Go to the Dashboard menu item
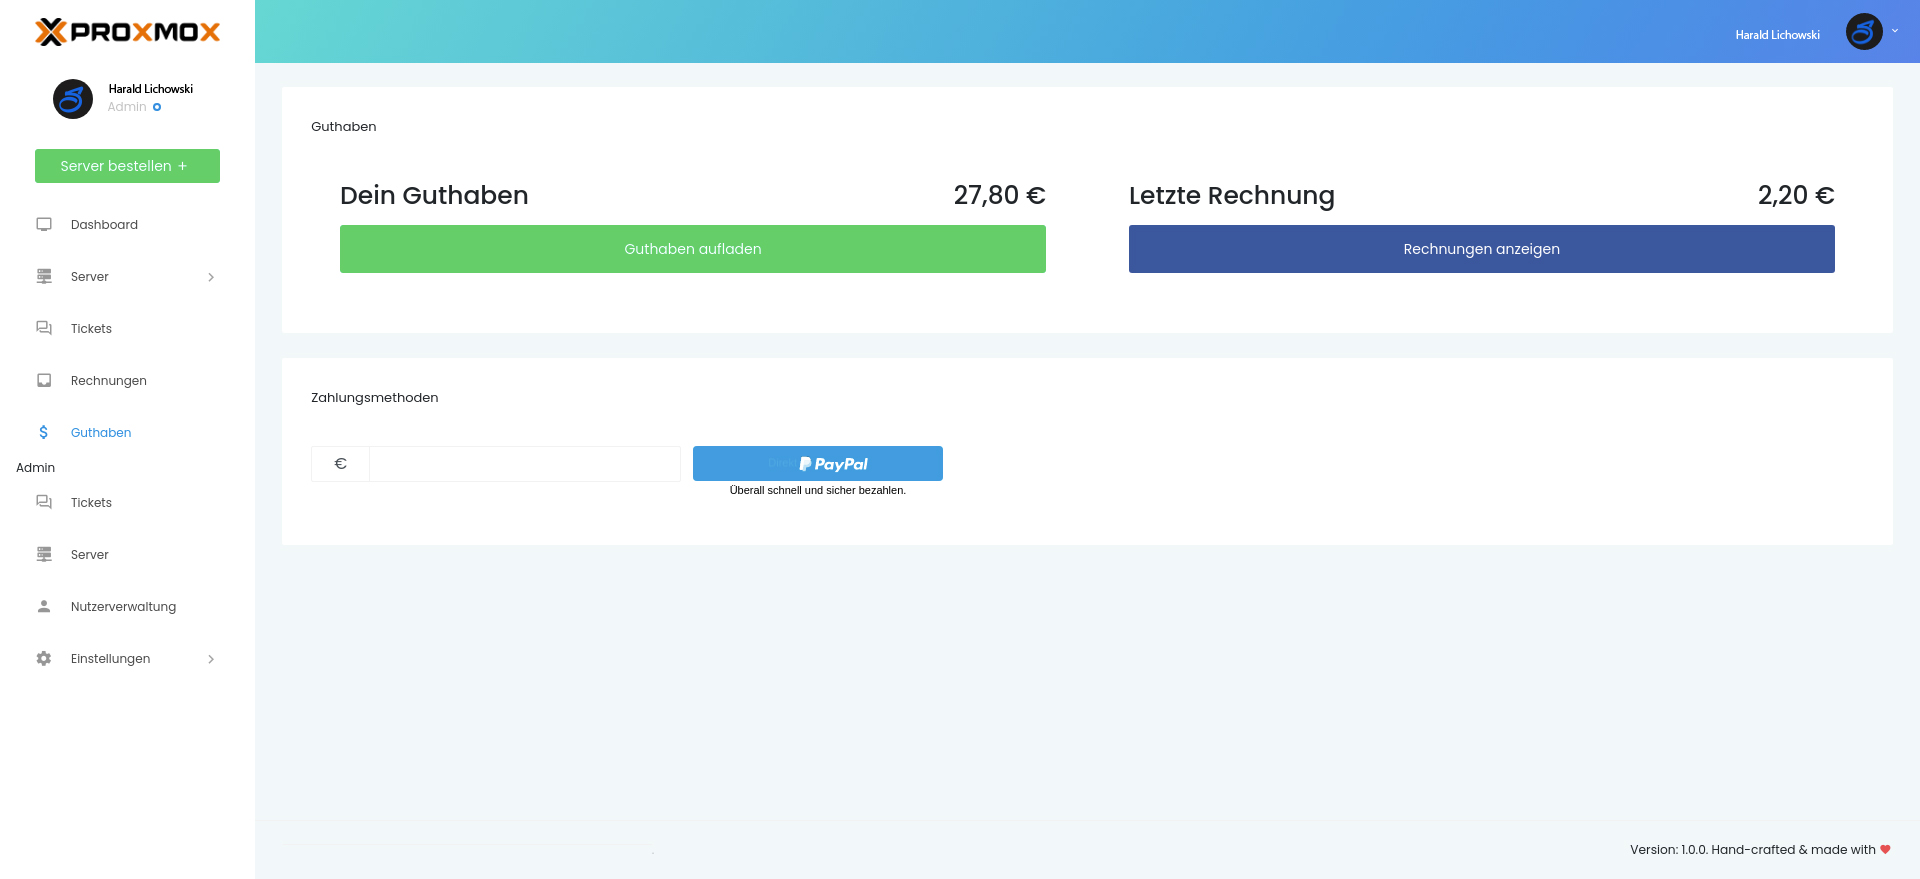The width and height of the screenshot is (1920, 879). coord(104,225)
